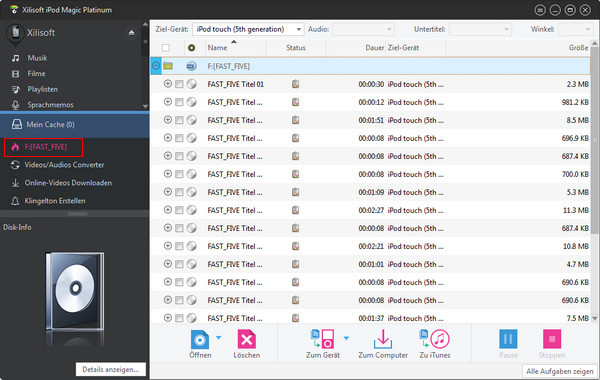Click the status icon in 7.5 MB row
600x380 pixels.
pyautogui.click(x=295, y=318)
